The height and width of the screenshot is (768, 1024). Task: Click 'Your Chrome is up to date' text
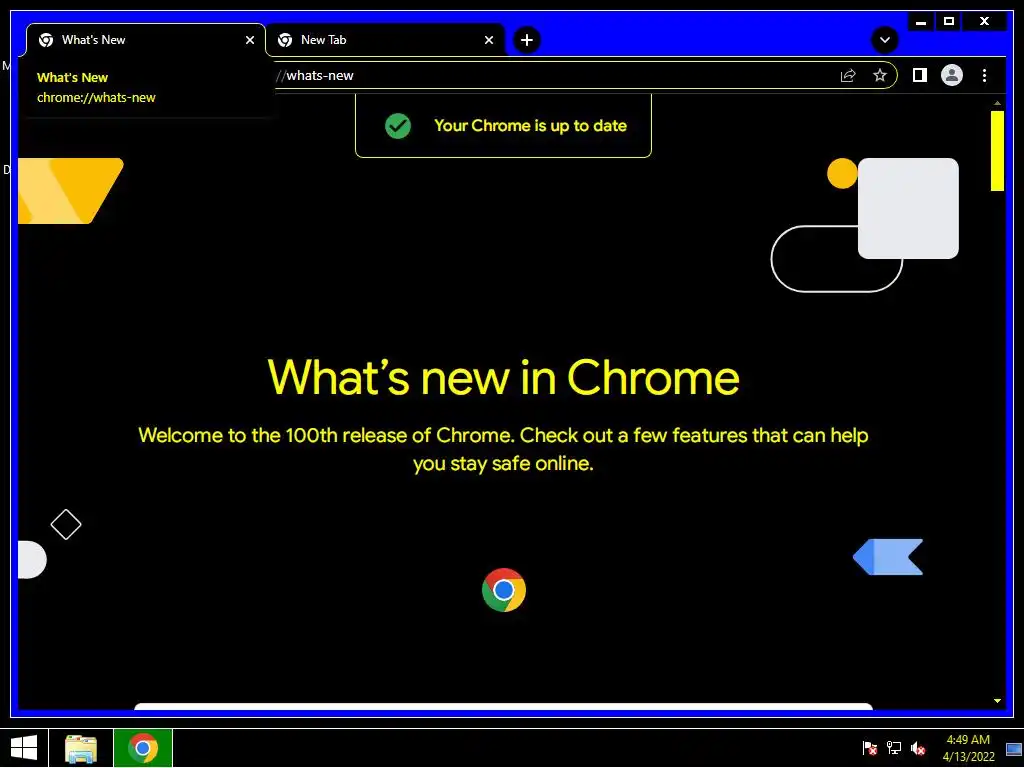coord(530,125)
